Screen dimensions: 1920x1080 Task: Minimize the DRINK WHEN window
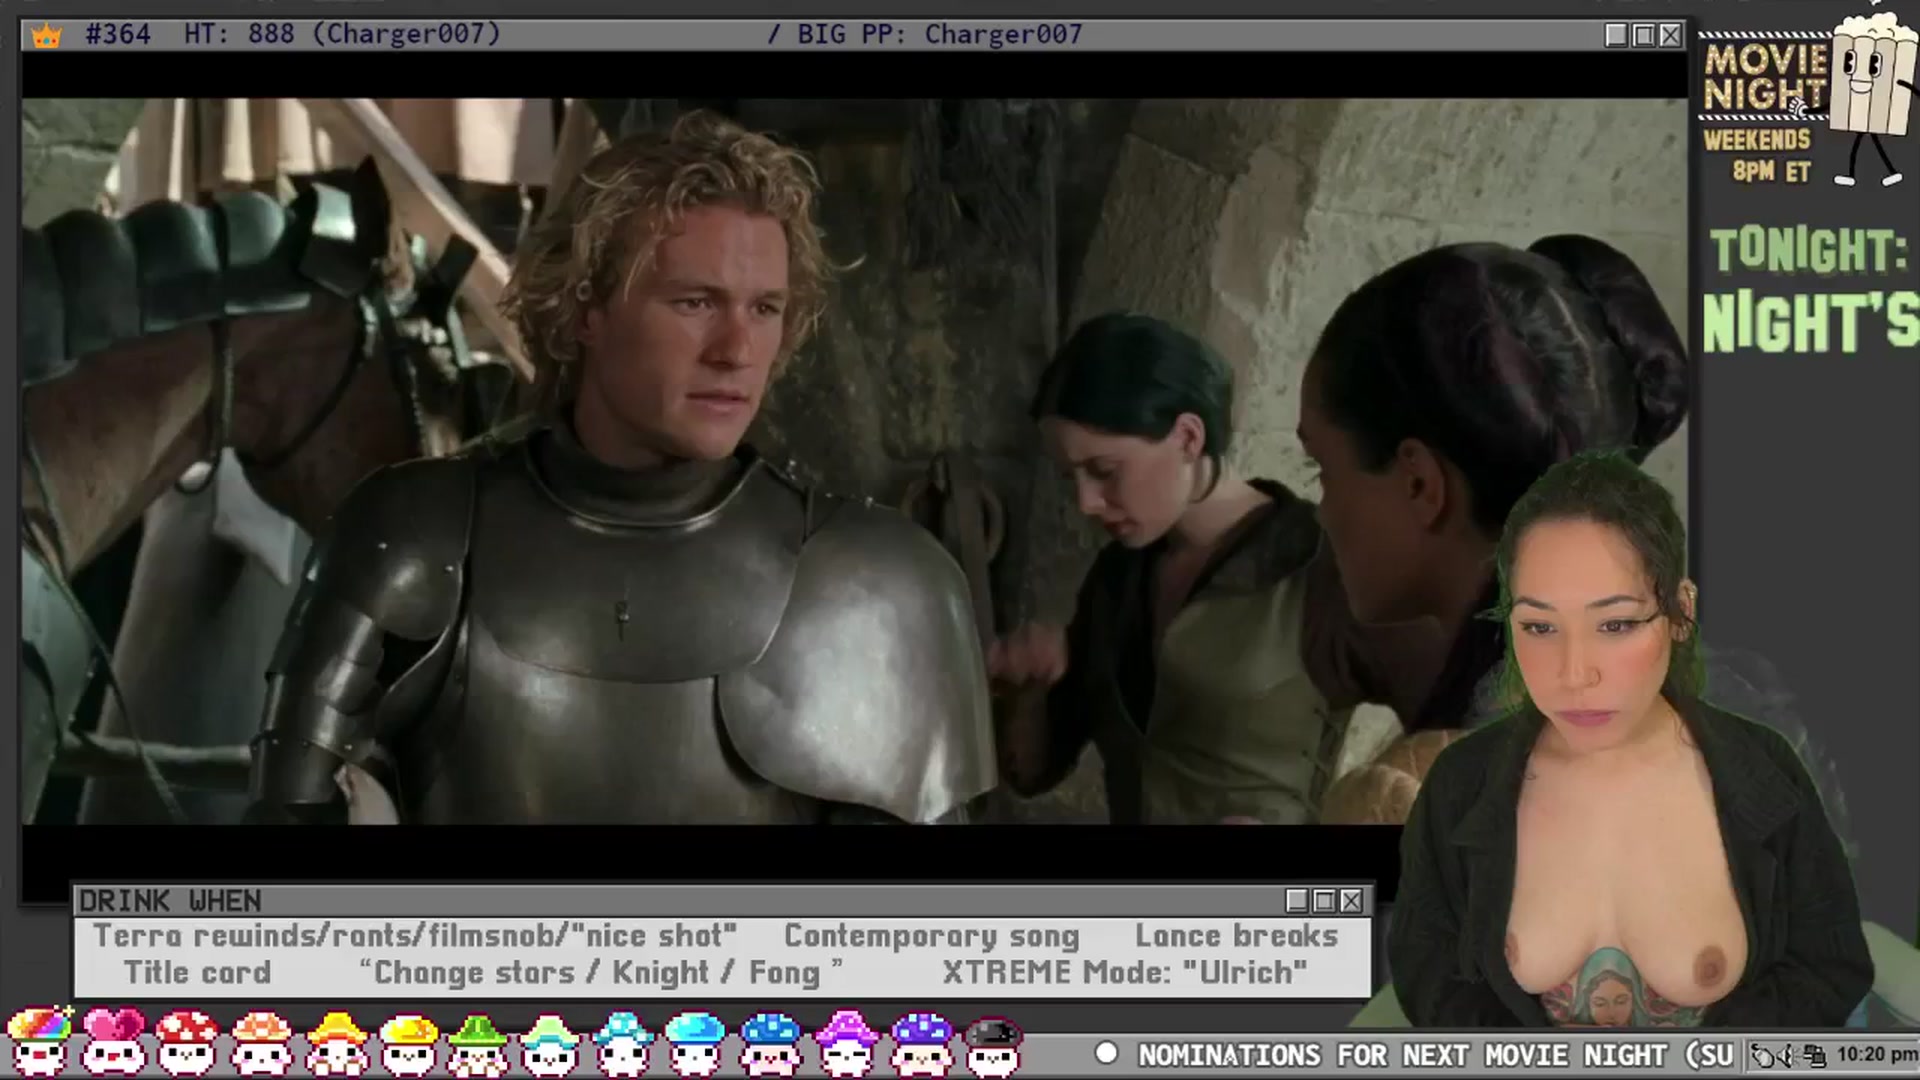click(x=1297, y=901)
